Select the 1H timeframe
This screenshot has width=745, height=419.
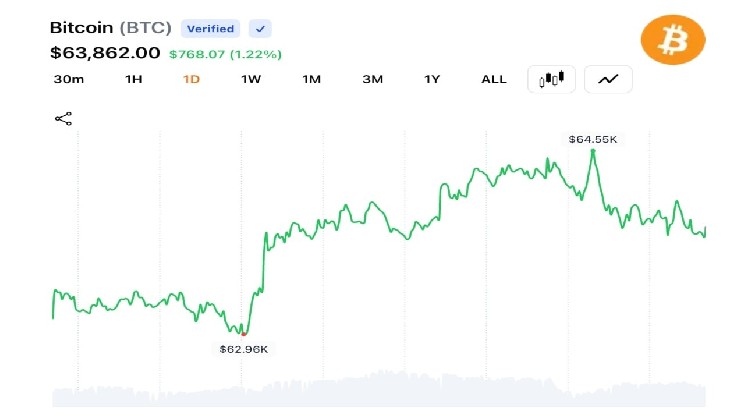134,79
